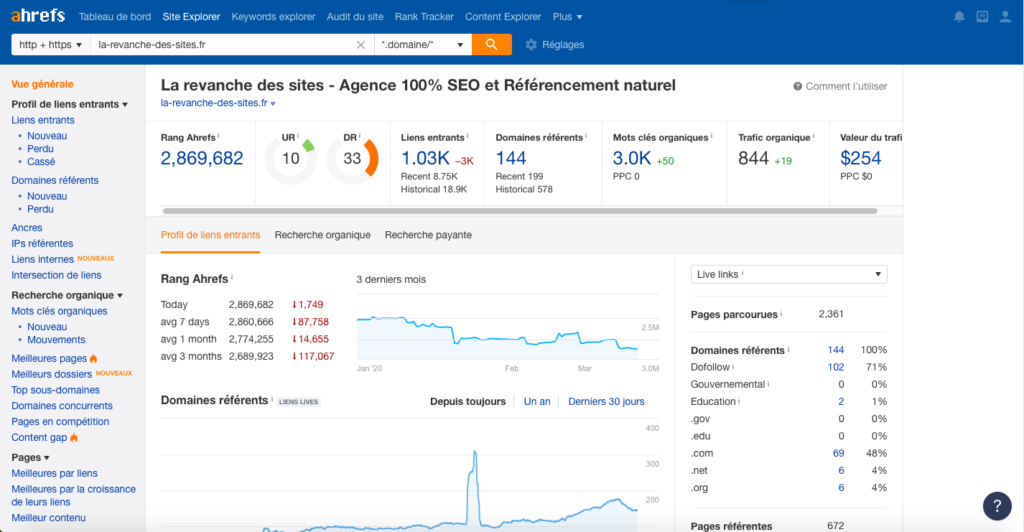The width and height of the screenshot is (1024, 532).
Task: Click the help question mark button
Action: coord(997,506)
